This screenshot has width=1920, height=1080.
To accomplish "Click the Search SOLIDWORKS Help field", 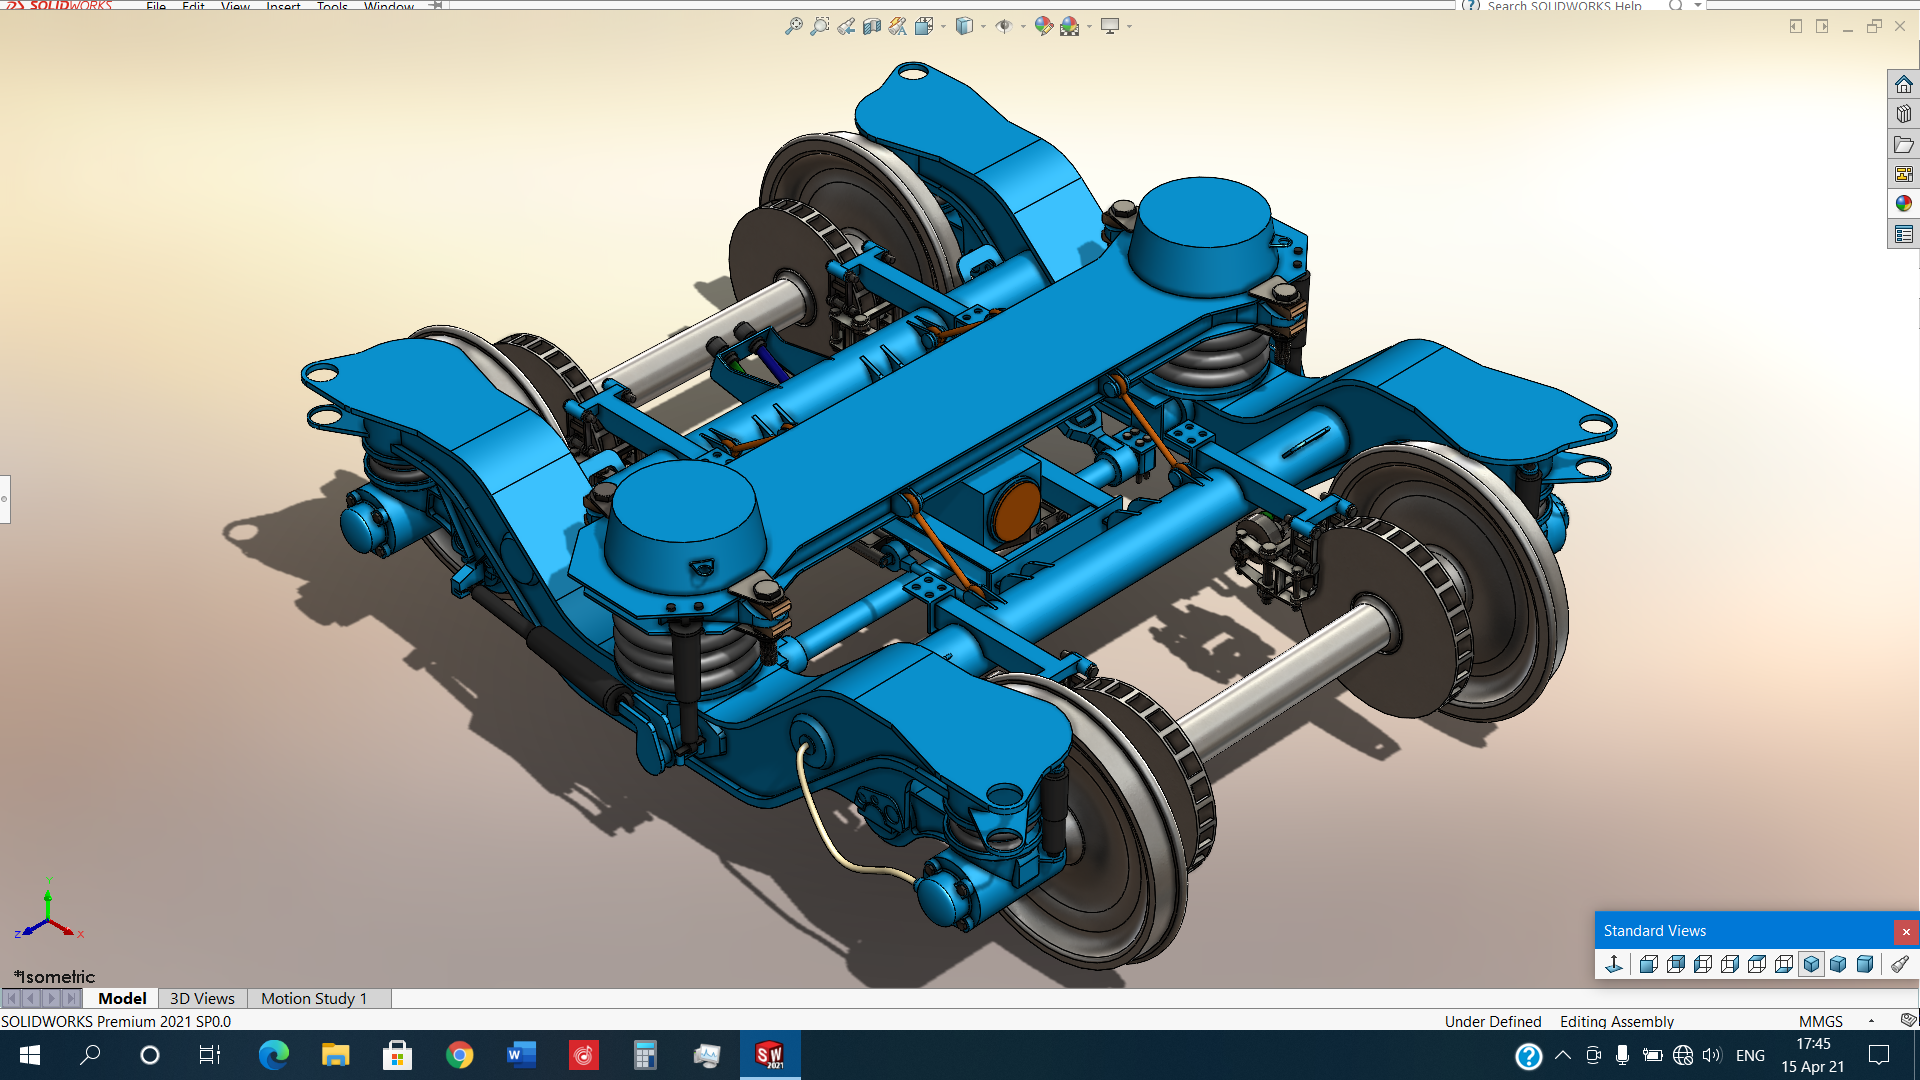I will coord(1565,6).
